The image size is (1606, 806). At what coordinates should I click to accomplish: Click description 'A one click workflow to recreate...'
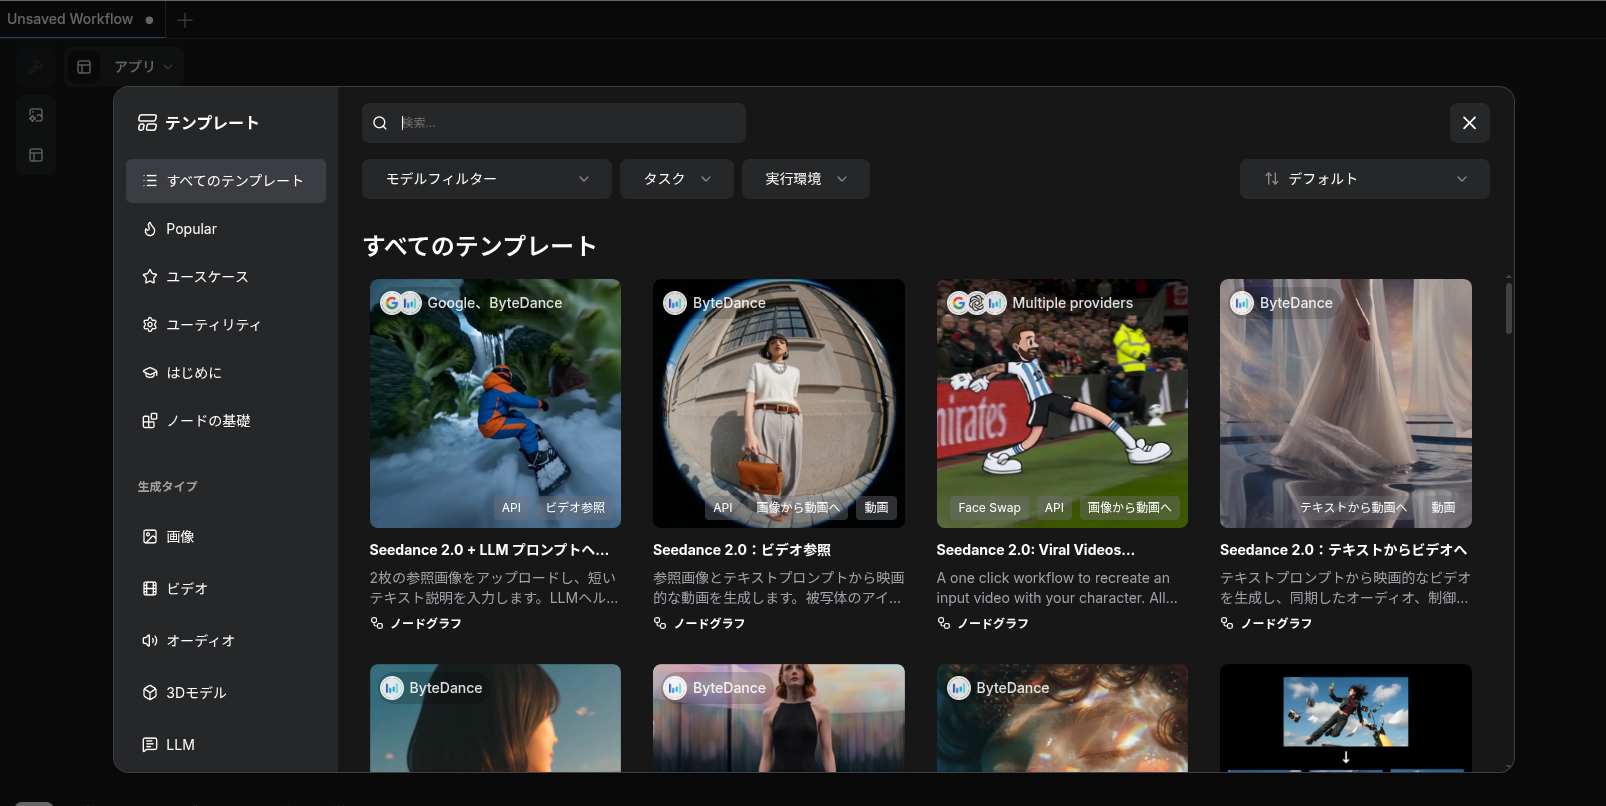click(1057, 588)
